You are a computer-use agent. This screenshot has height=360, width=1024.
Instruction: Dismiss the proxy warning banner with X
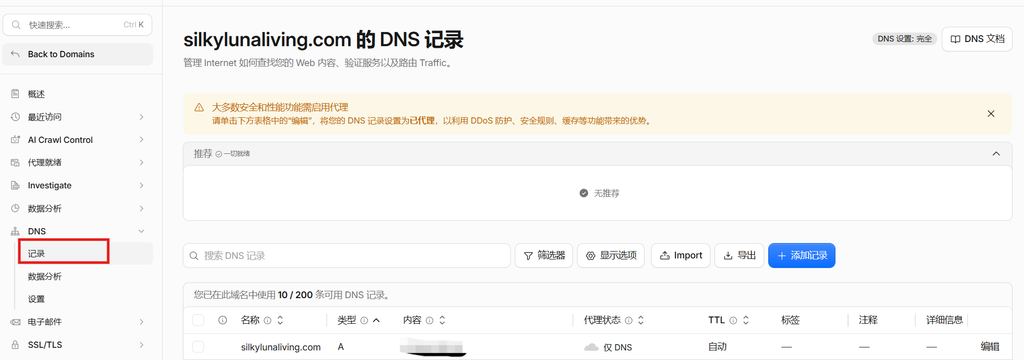(991, 114)
